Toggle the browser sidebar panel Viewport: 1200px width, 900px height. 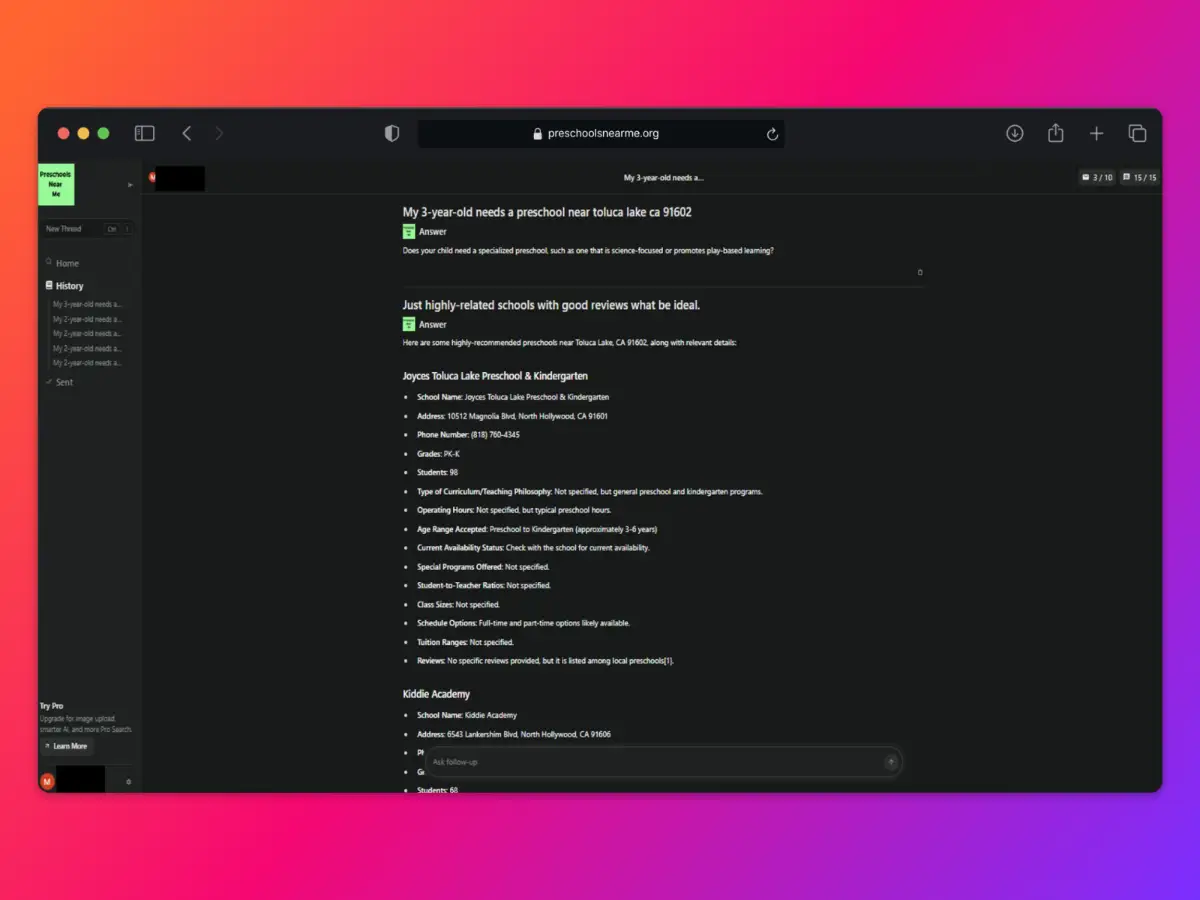[145, 133]
